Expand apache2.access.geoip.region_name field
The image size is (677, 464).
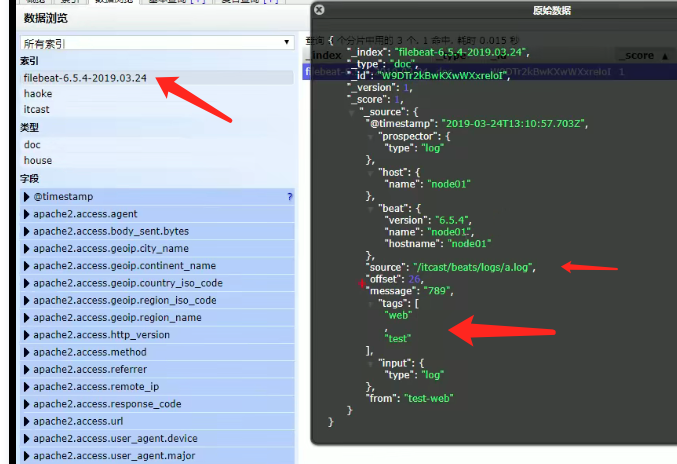[26, 318]
